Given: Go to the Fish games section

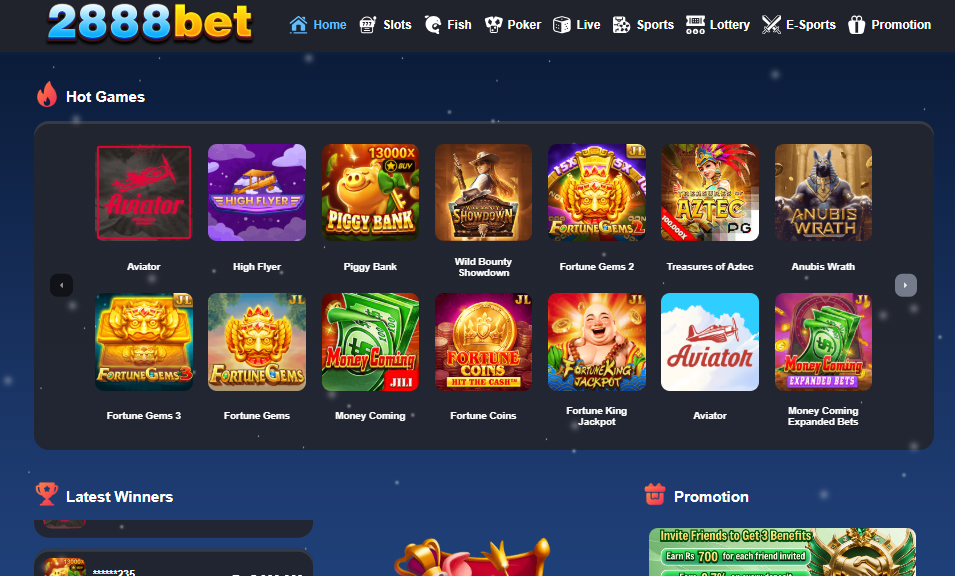Looking at the screenshot, I should click(x=448, y=25).
